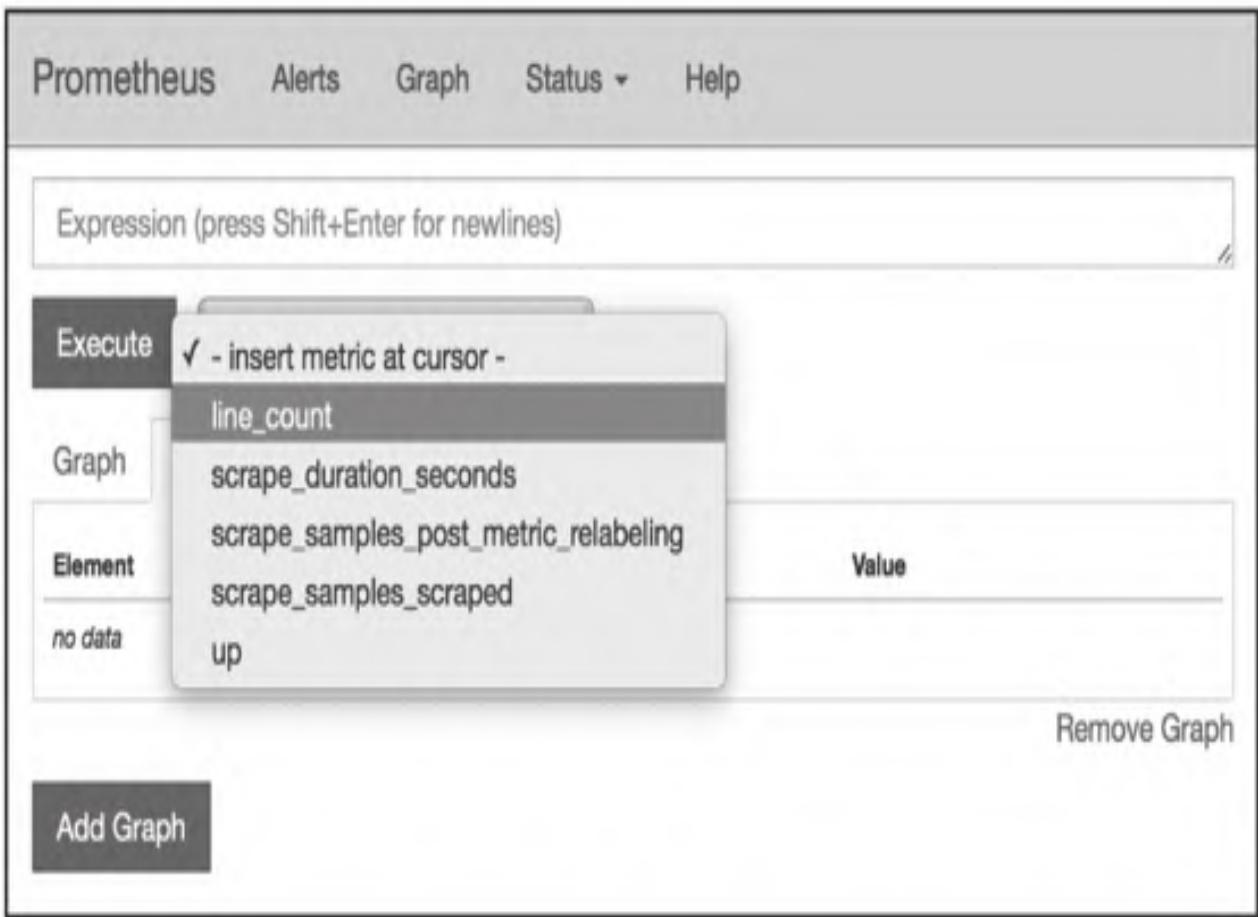This screenshot has width=1258, height=917.
Task: Click the Value column header
Action: 877,567
